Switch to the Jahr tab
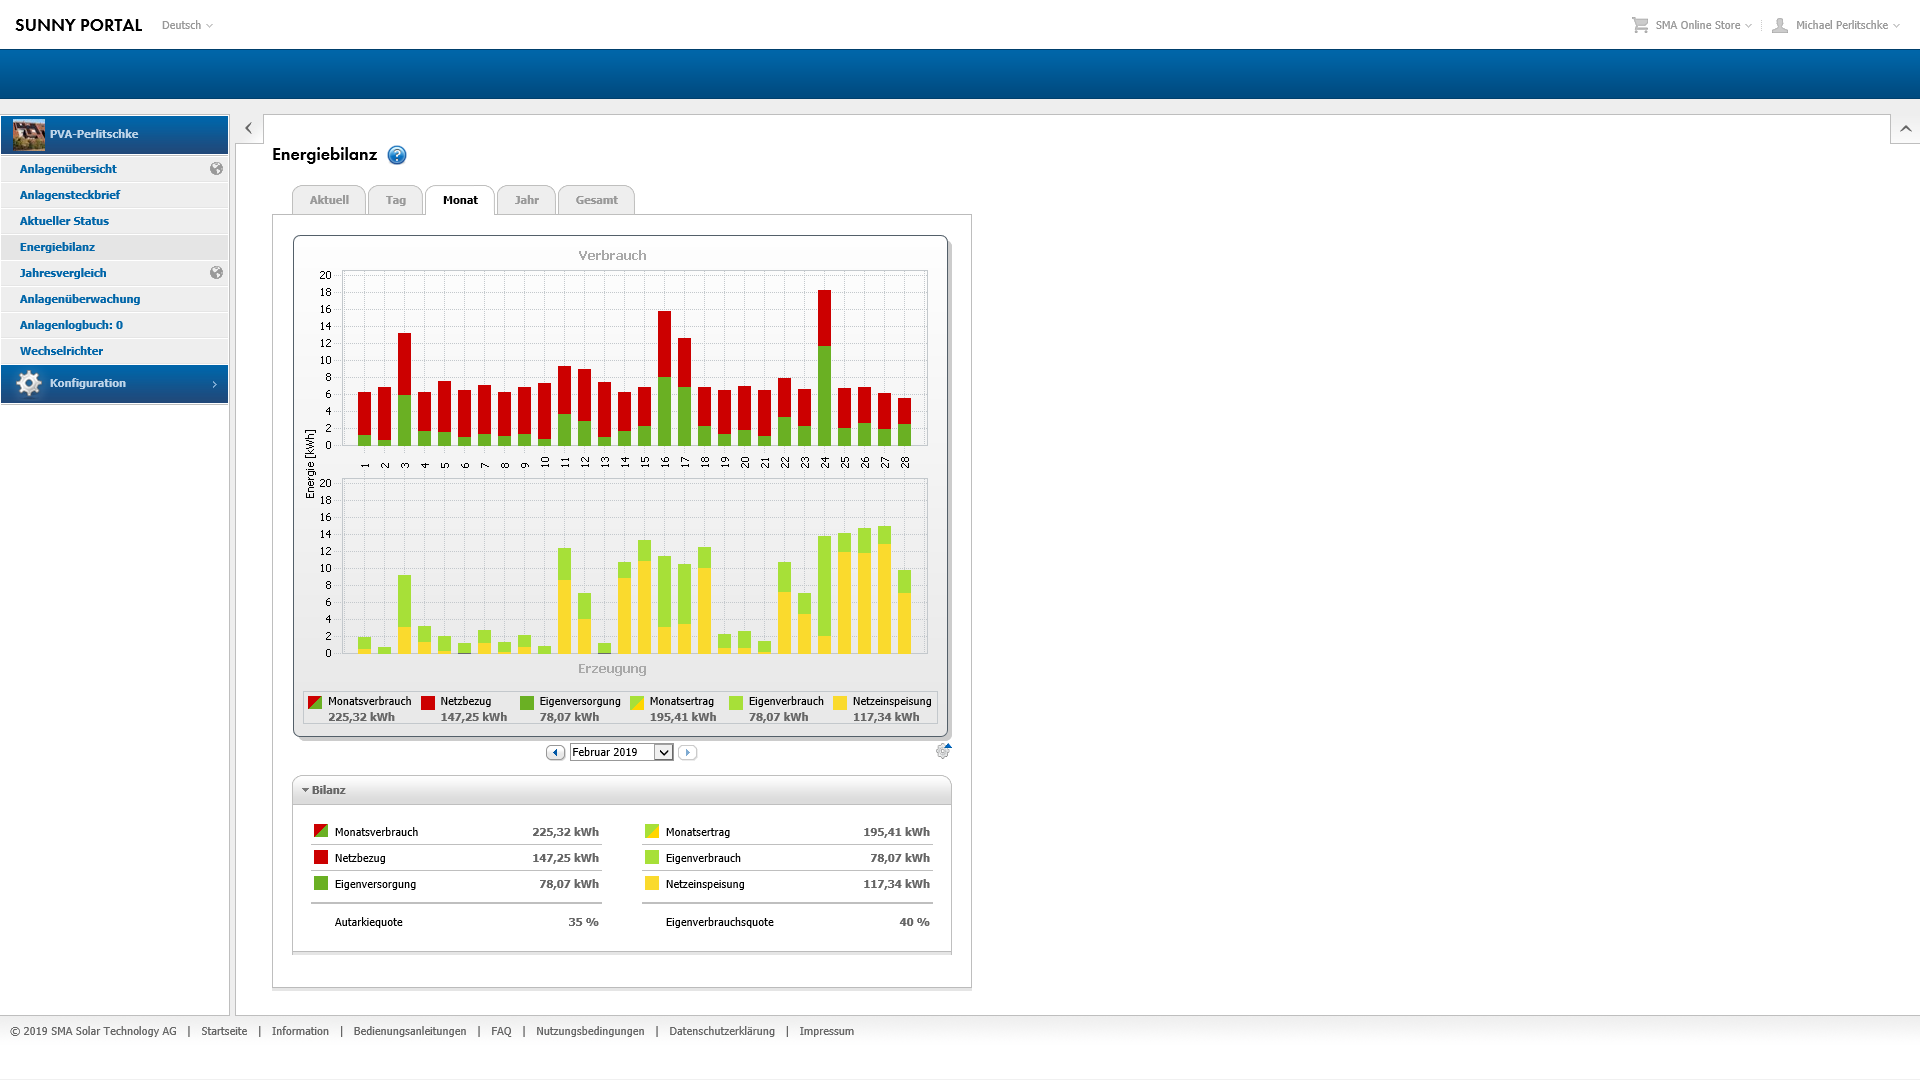 526,200
